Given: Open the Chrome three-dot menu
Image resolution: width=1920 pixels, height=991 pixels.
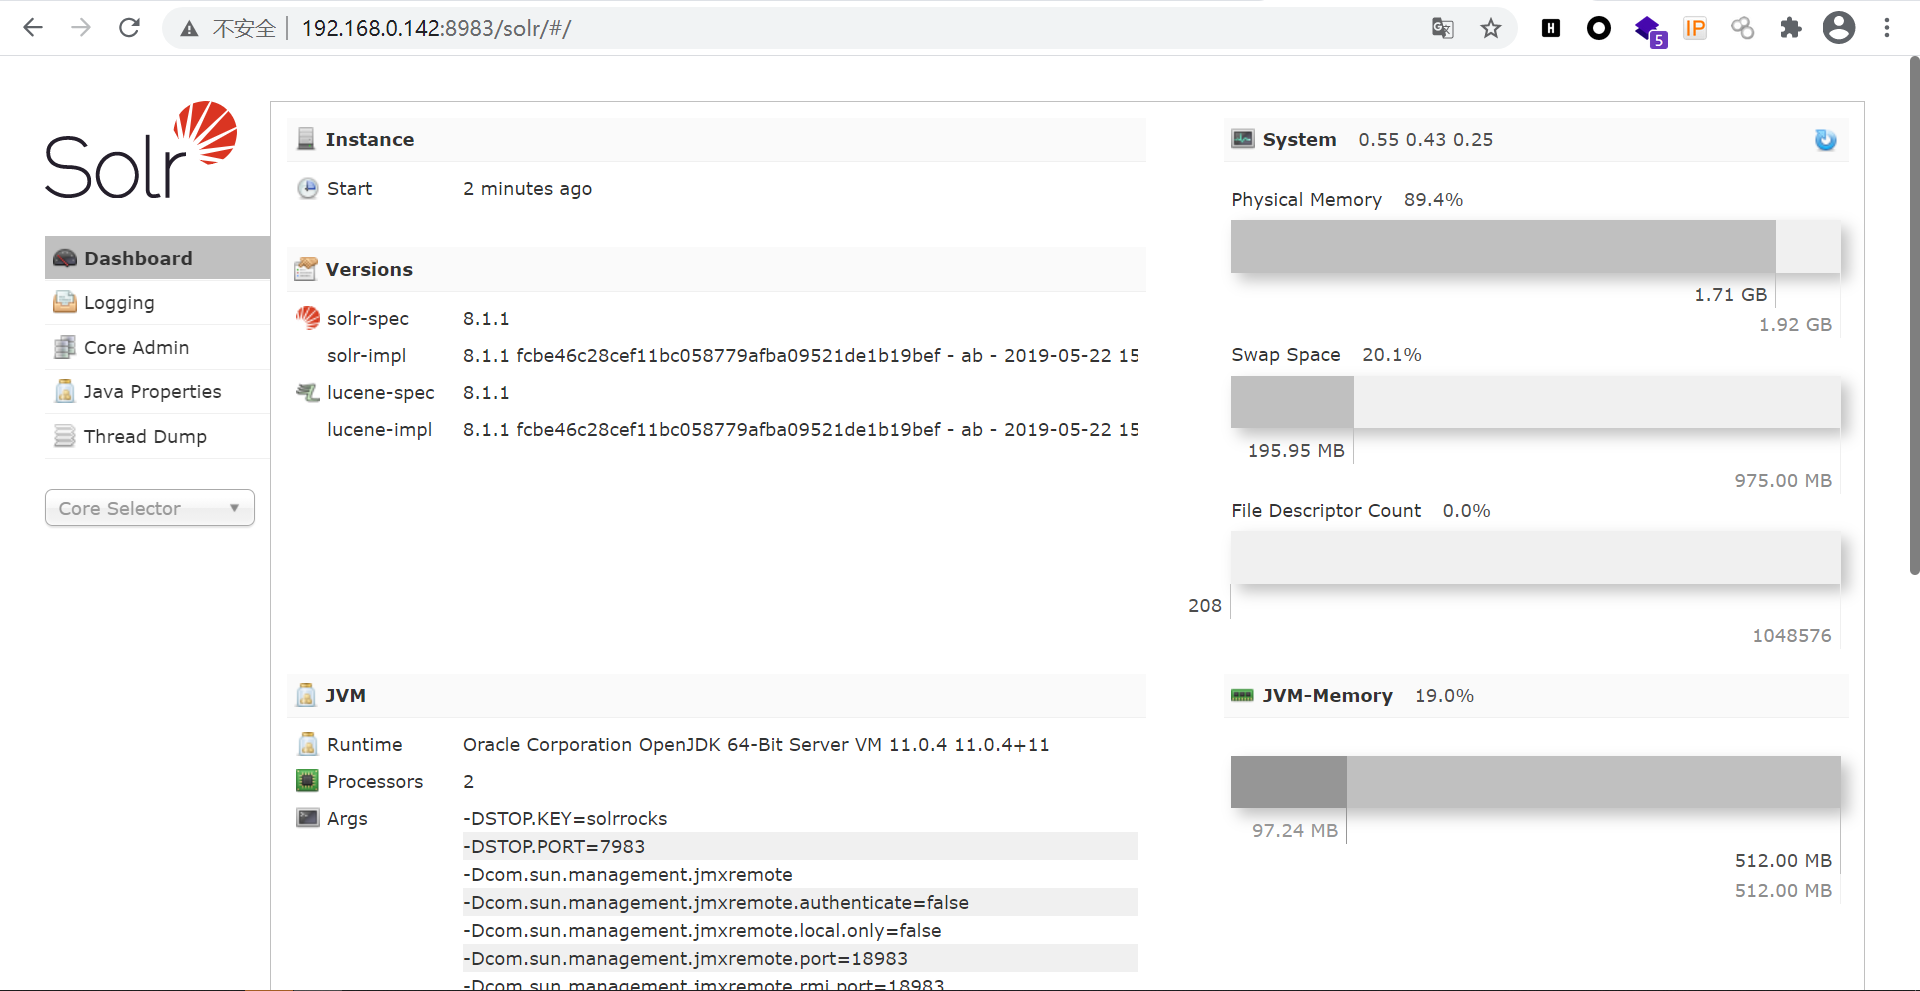Looking at the screenshot, I should [x=1887, y=28].
